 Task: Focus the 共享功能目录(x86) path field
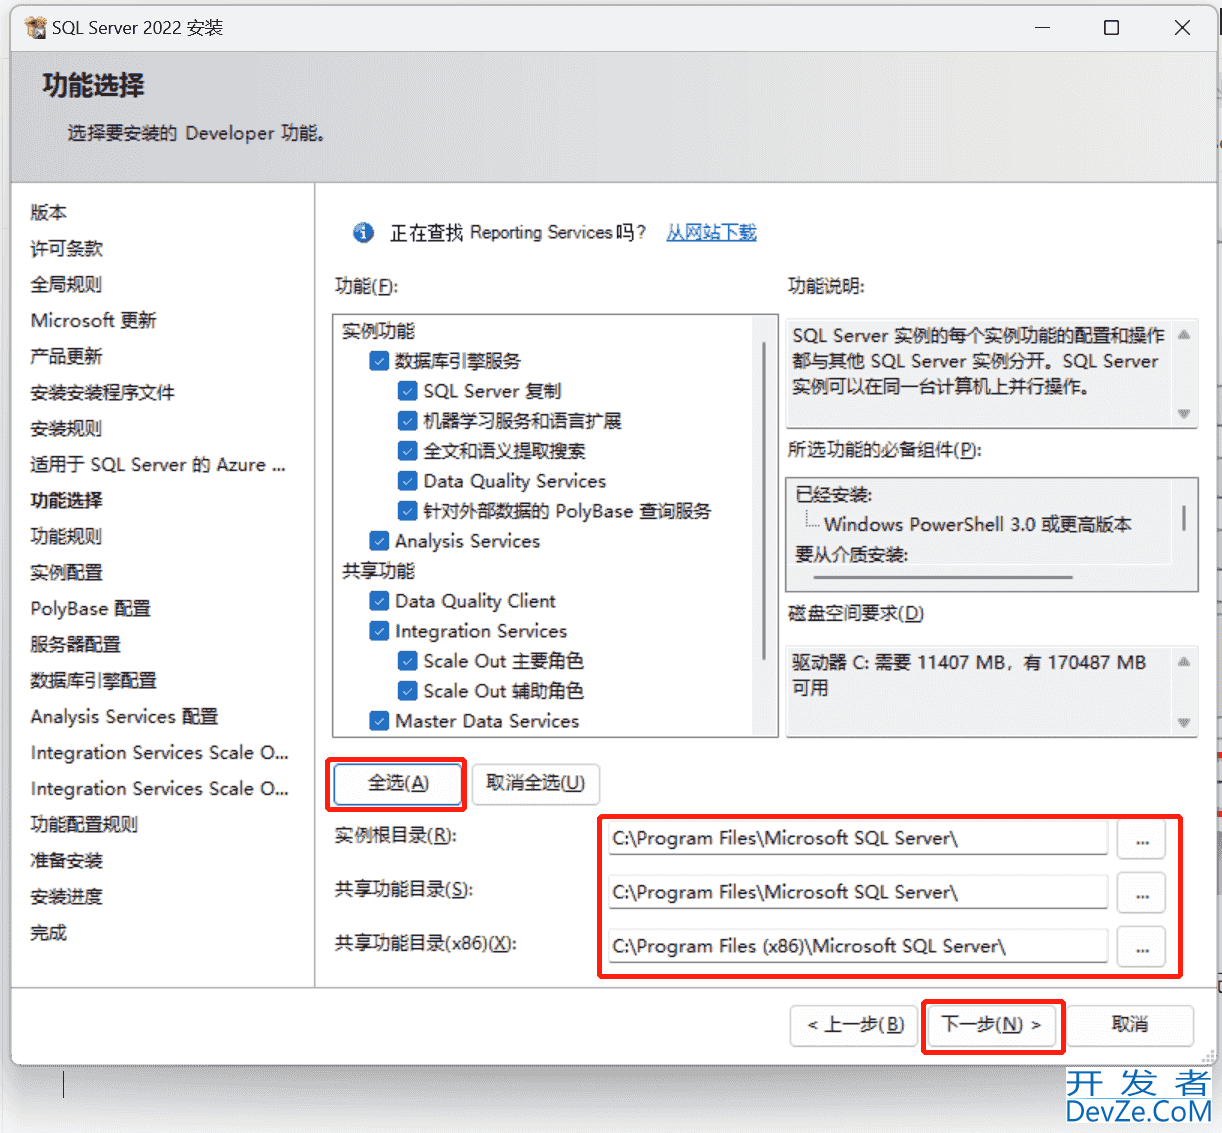click(858, 946)
